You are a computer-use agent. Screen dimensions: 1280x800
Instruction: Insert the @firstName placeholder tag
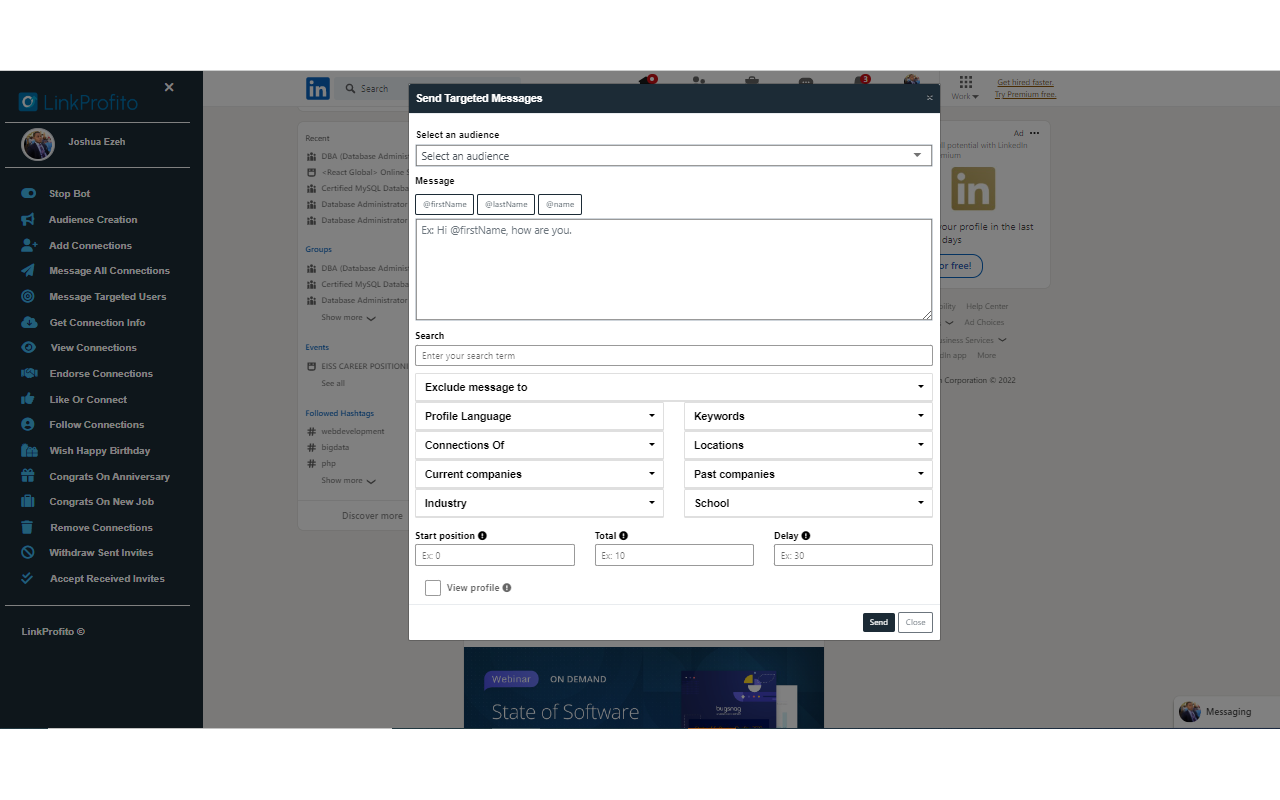[x=445, y=204]
